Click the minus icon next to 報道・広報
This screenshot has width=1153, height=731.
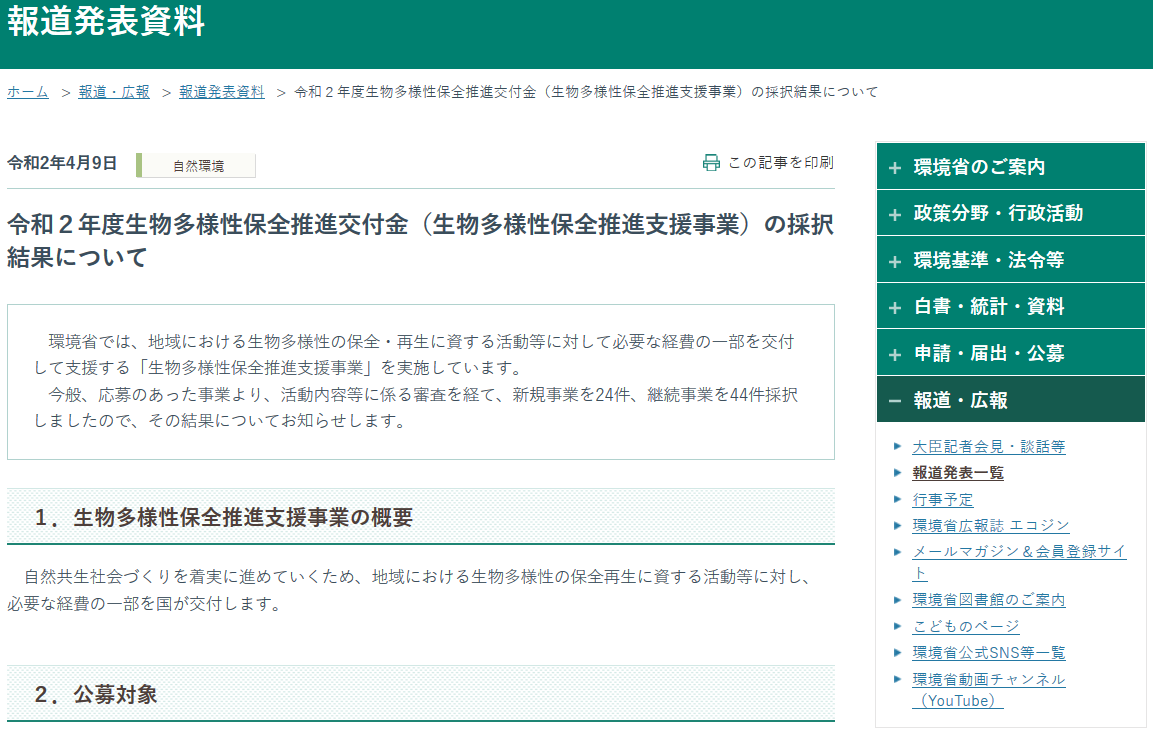[894, 401]
